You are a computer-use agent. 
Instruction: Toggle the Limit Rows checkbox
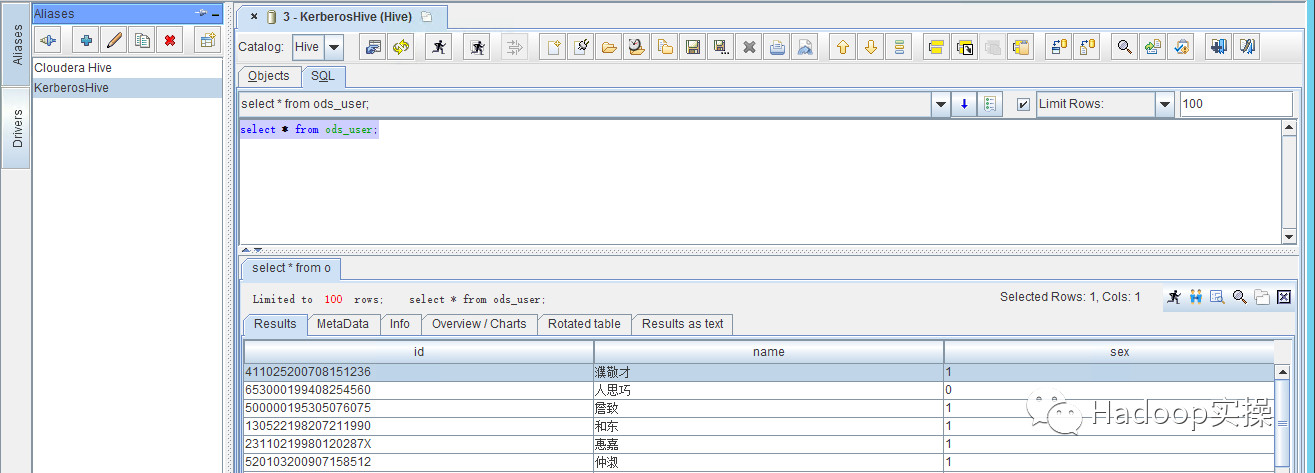1022,104
